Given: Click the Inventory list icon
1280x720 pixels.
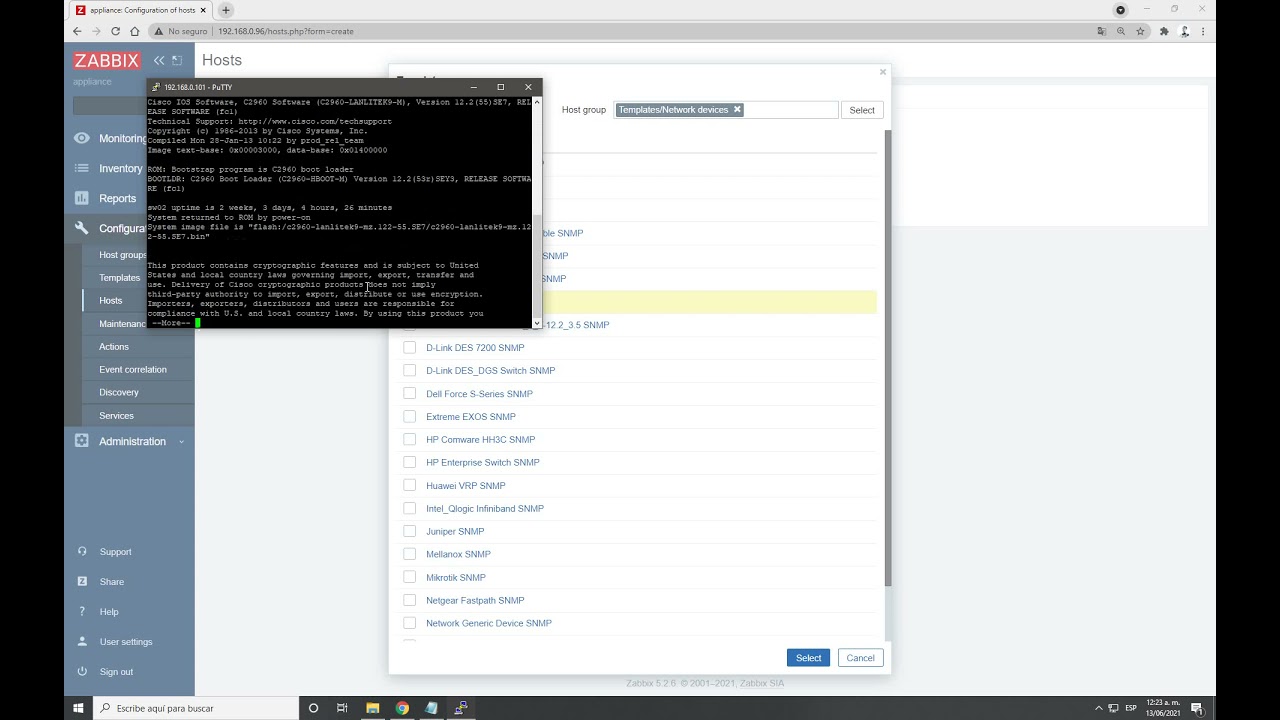Looking at the screenshot, I should (82, 168).
